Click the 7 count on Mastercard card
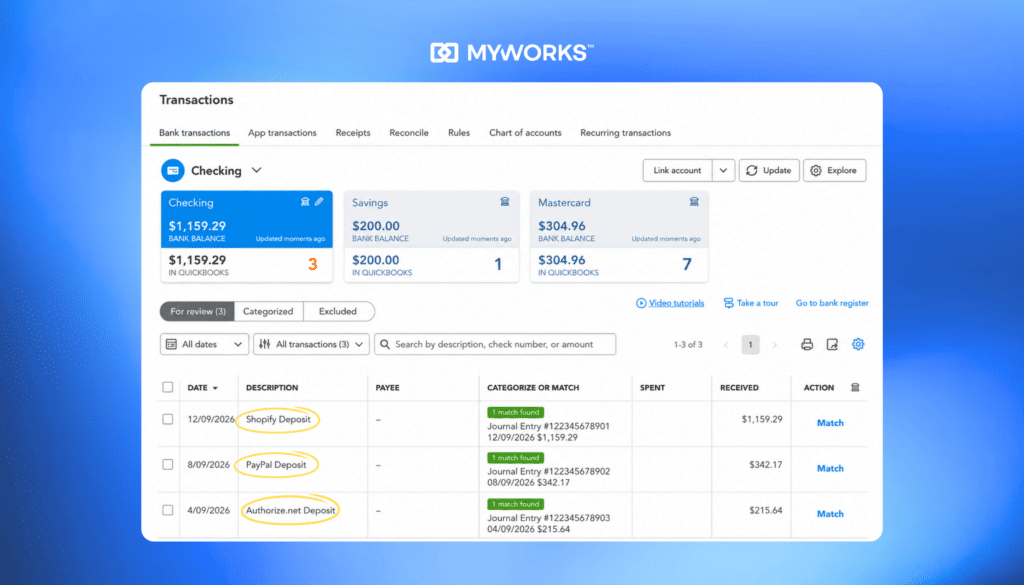This screenshot has height=585, width=1024. tap(686, 264)
